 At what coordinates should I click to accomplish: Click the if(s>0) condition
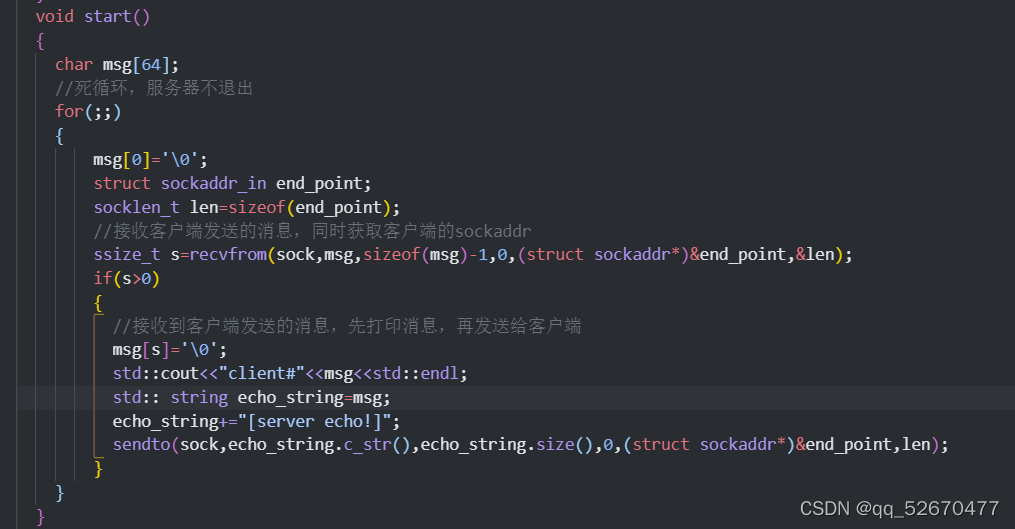(127, 278)
